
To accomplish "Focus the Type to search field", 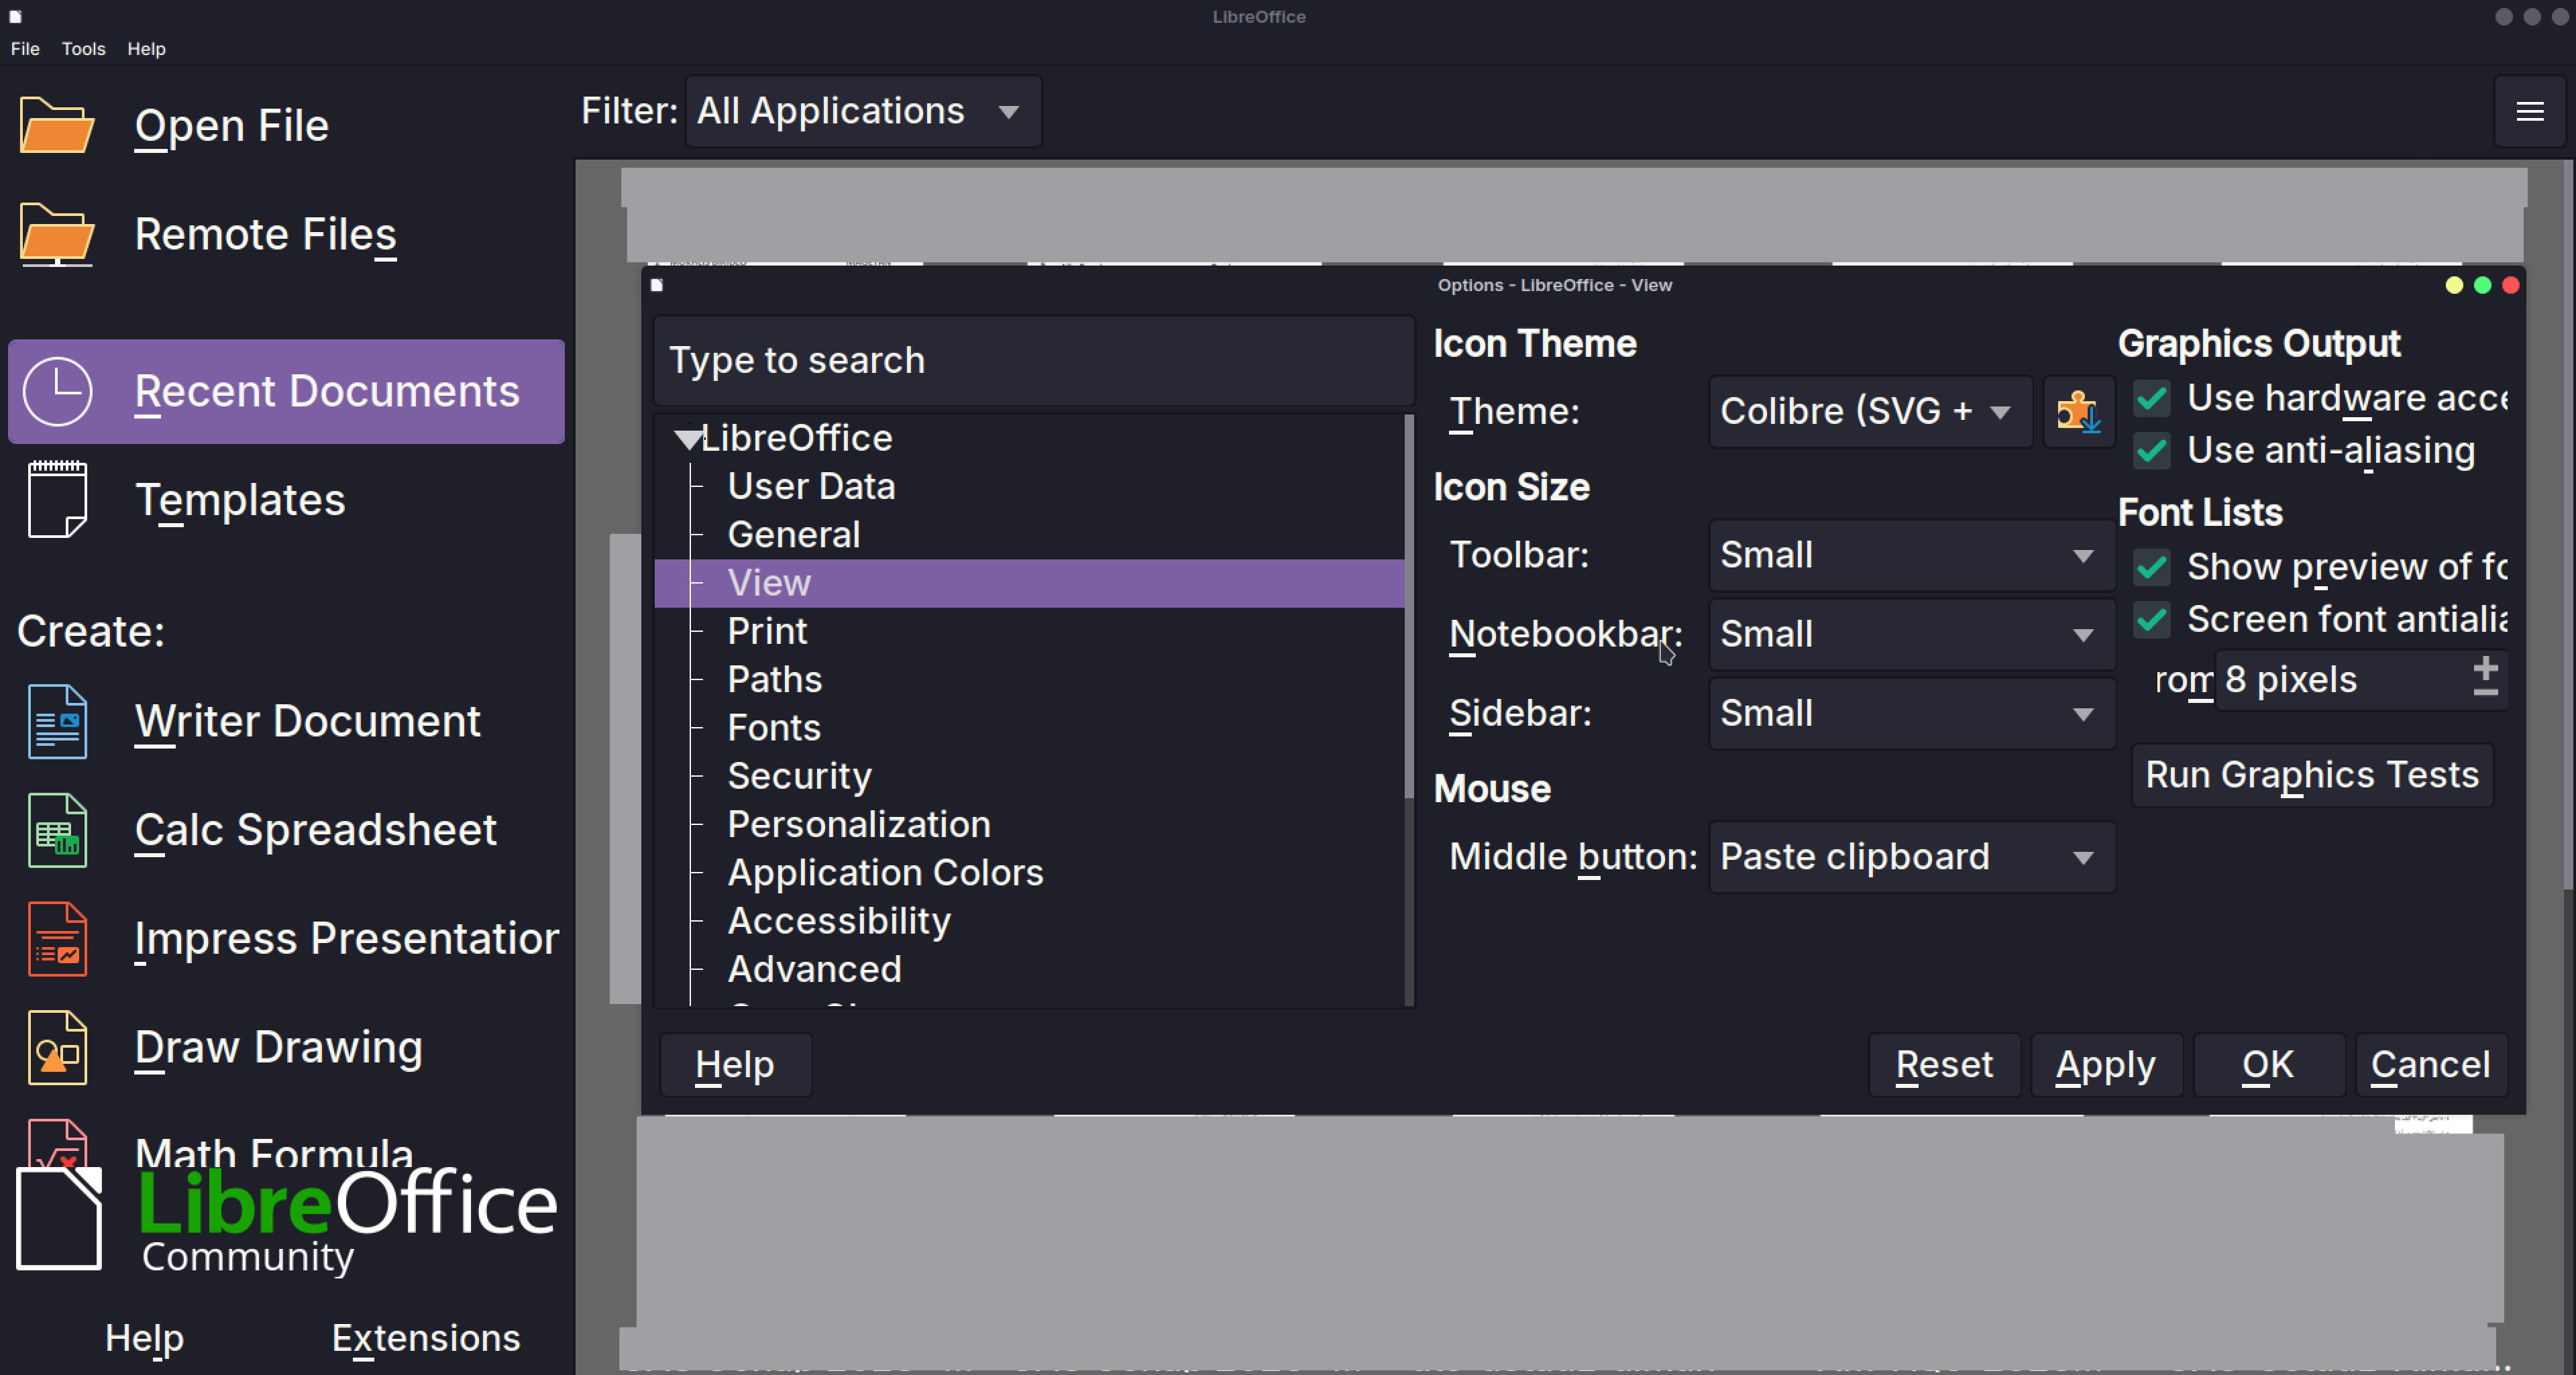I will coord(1033,360).
